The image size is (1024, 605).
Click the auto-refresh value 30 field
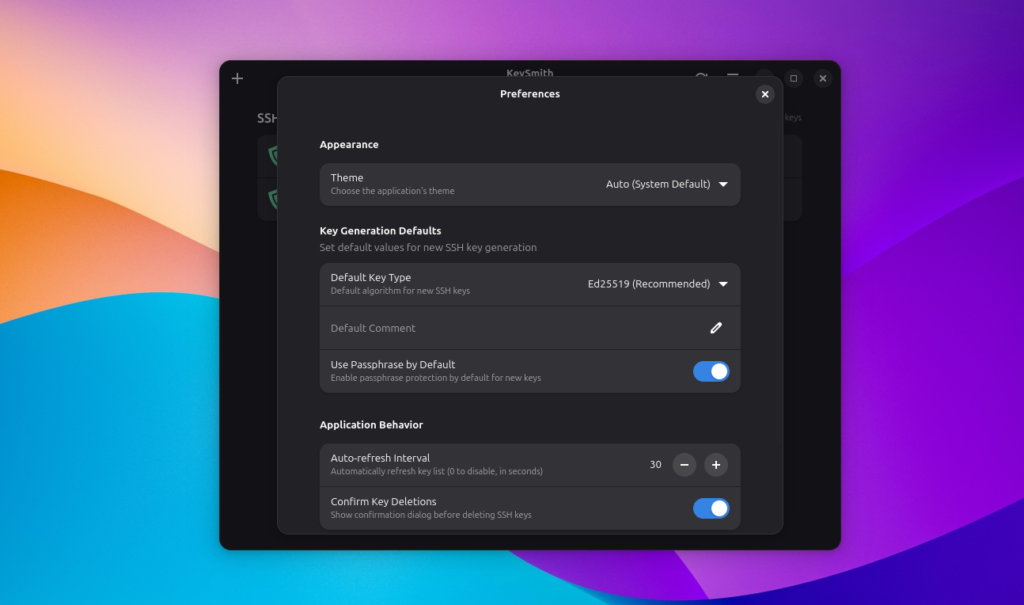point(655,465)
